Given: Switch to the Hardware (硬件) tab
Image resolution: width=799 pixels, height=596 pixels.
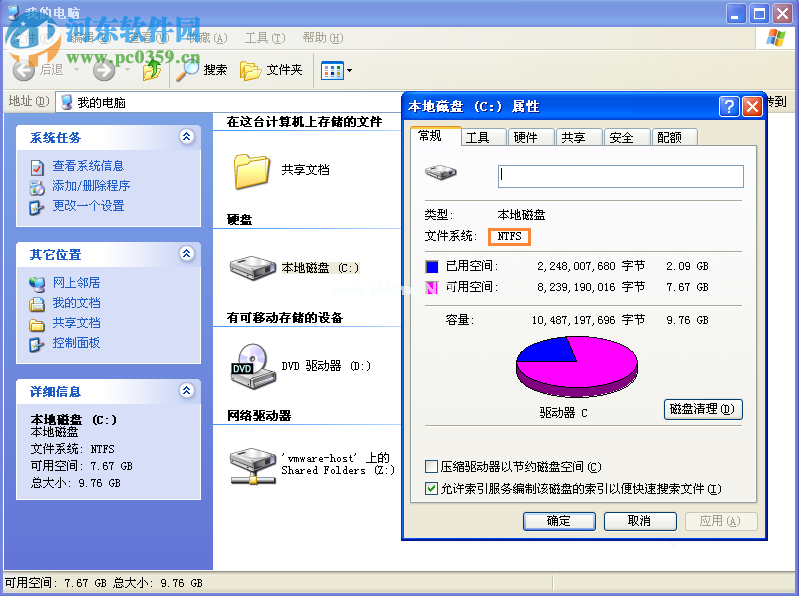Looking at the screenshot, I should point(530,137).
